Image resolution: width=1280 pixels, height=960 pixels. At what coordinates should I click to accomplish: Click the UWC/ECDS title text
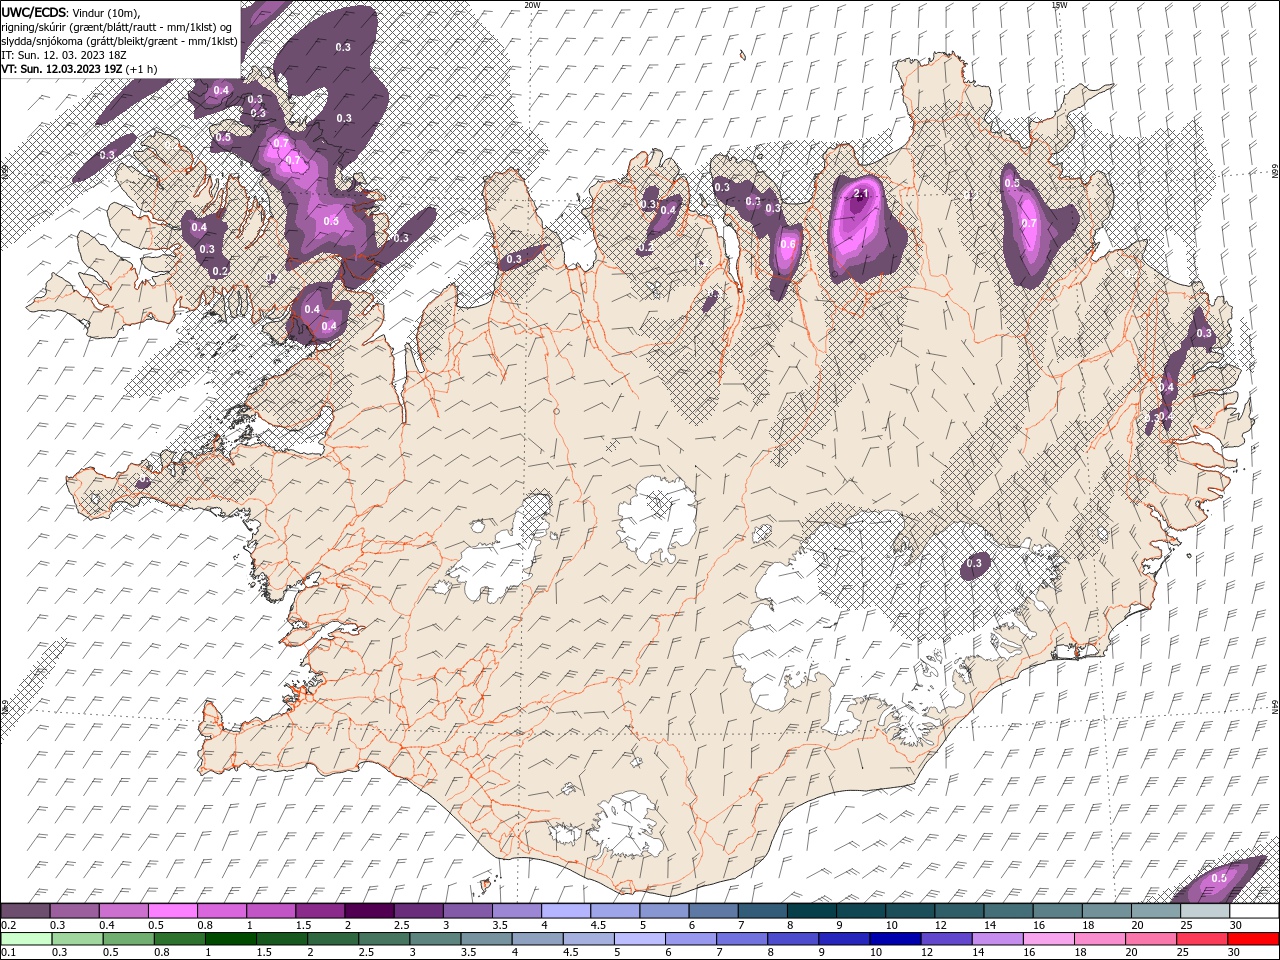[34, 12]
